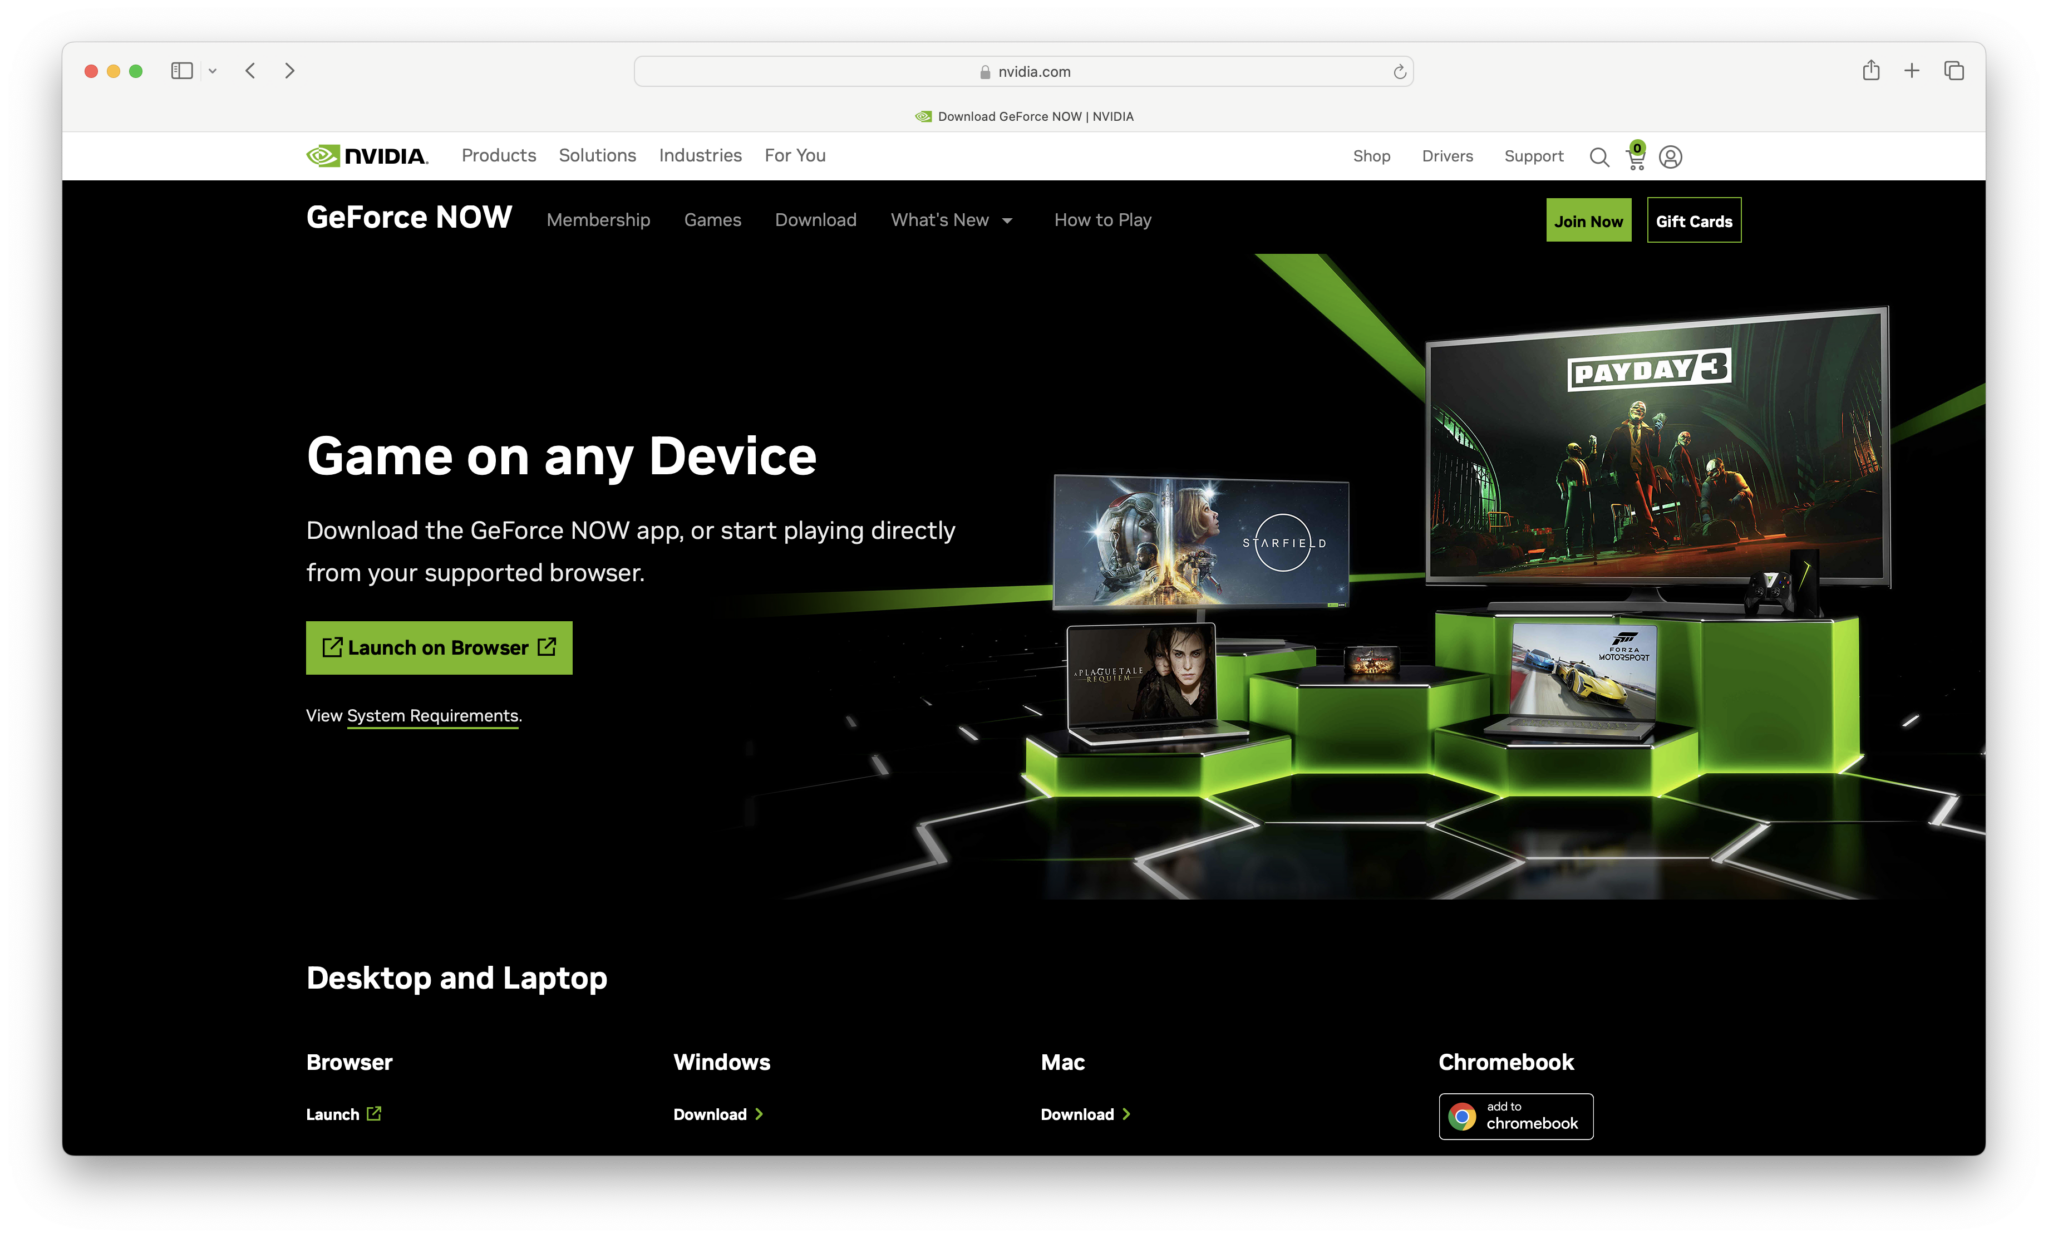This screenshot has width=2048, height=1238.
Task: Open the site search magnifier icon
Action: (x=1599, y=157)
